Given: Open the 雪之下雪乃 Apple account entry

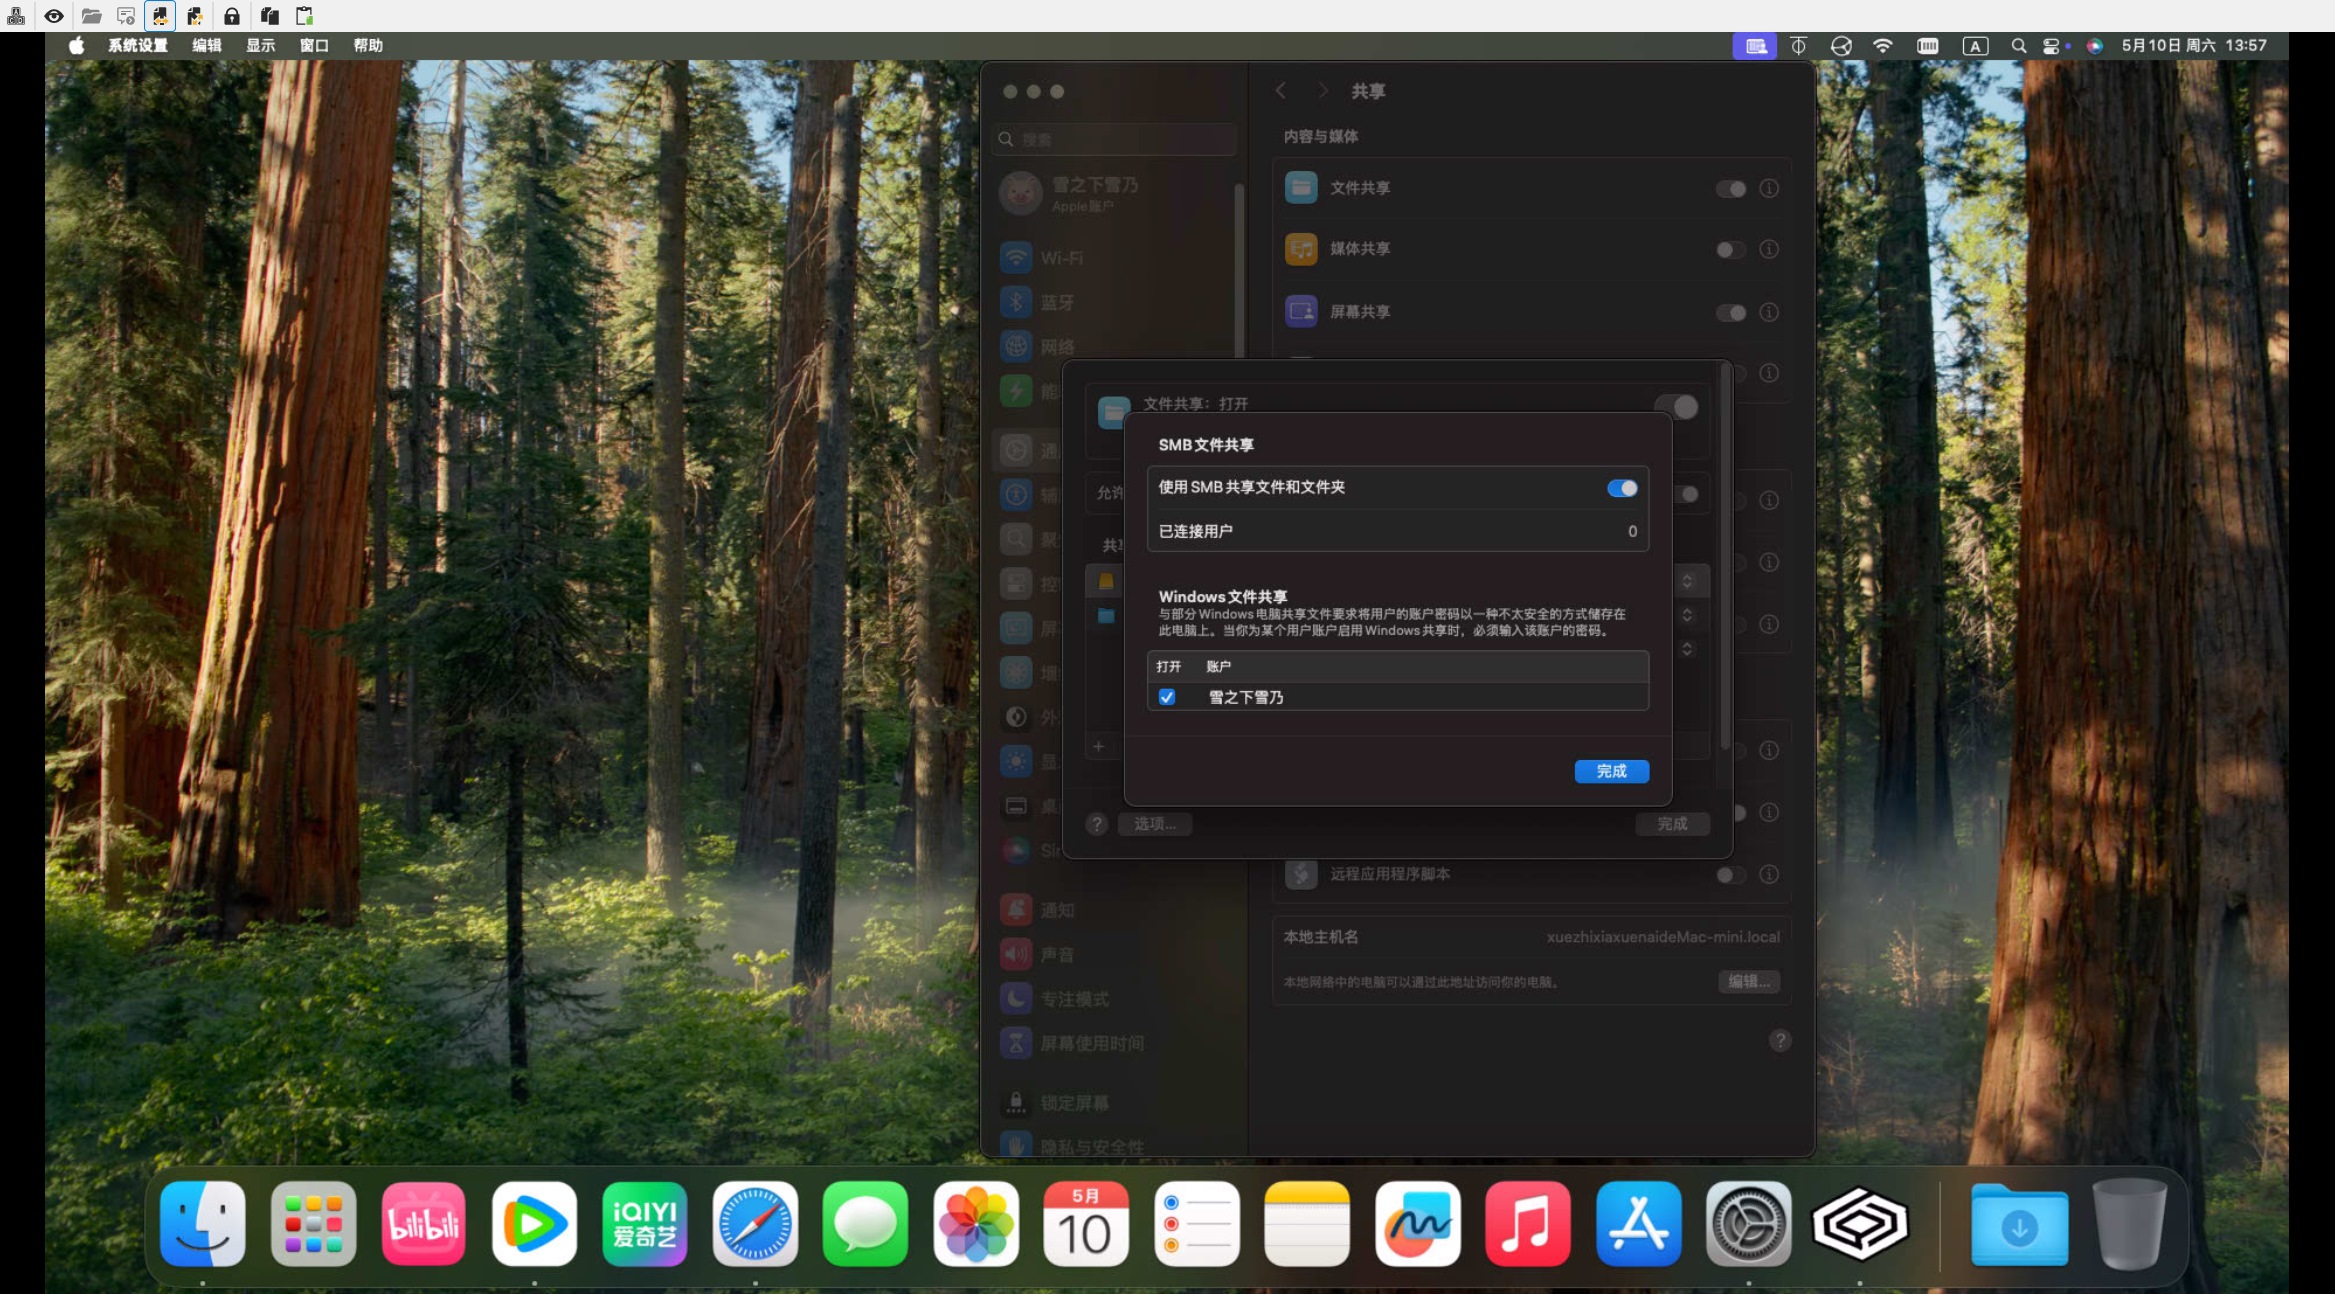Looking at the screenshot, I should pyautogui.click(x=1115, y=193).
